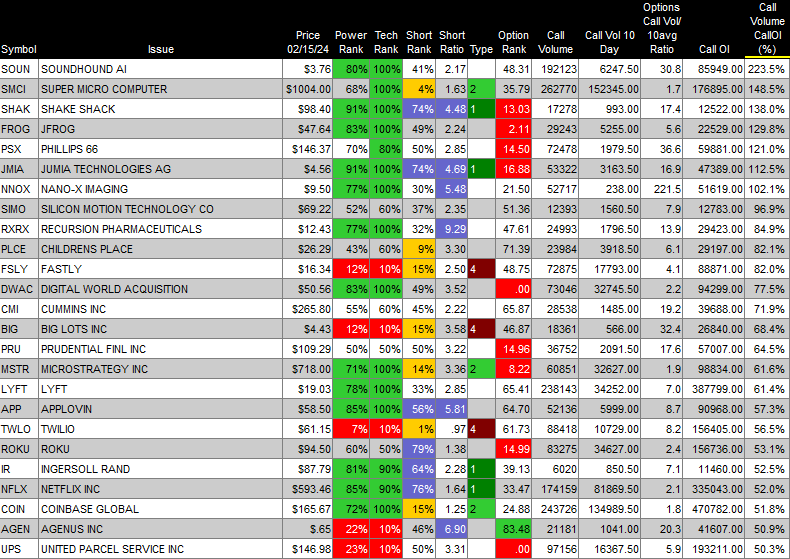This screenshot has width=790, height=559.
Task: Click the Issue column header
Action: pyautogui.click(x=161, y=49)
